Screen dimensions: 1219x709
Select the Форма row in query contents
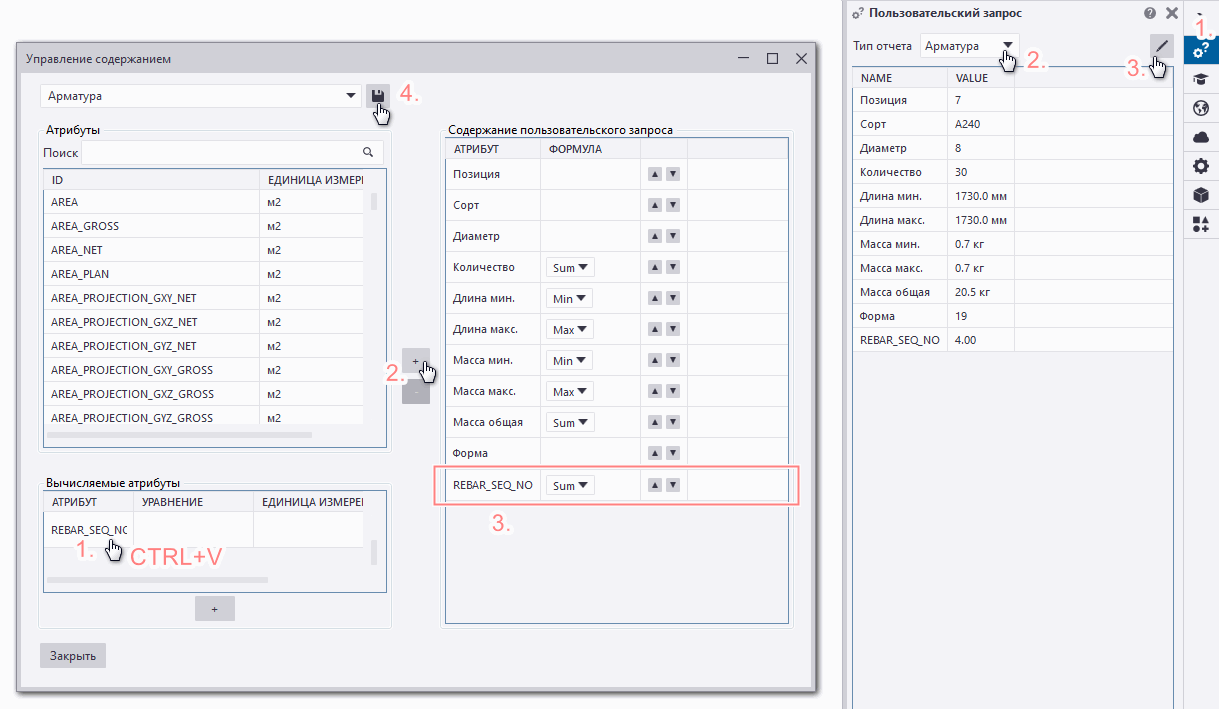[x=617, y=453]
